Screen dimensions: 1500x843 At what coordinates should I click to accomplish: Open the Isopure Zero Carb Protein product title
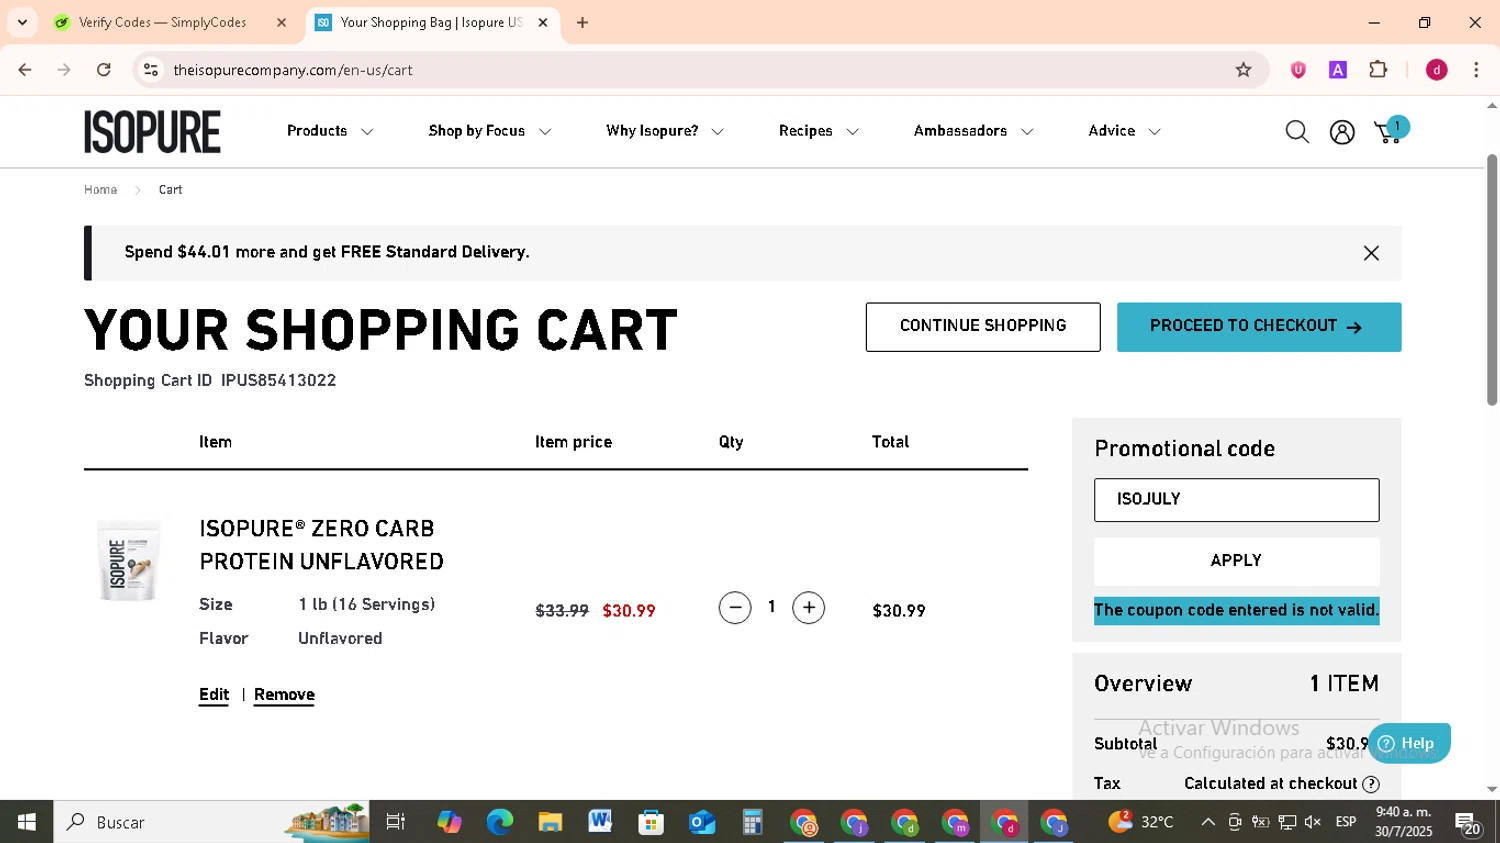point(321,545)
